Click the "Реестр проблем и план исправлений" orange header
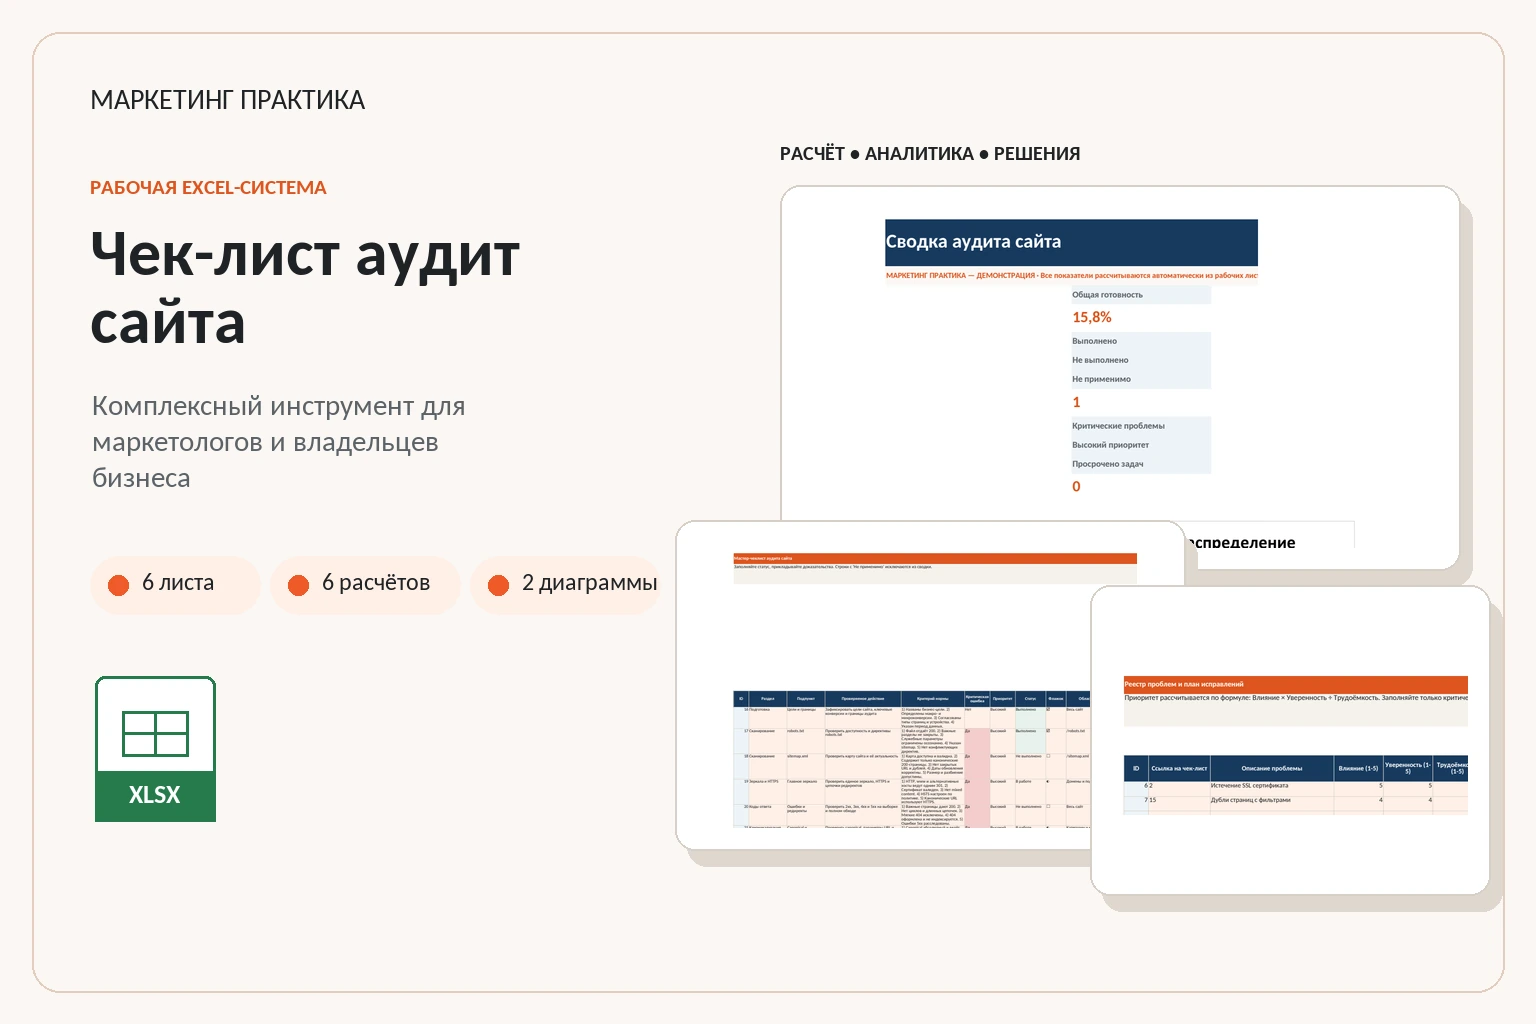The width and height of the screenshot is (1536, 1024). point(1296,684)
